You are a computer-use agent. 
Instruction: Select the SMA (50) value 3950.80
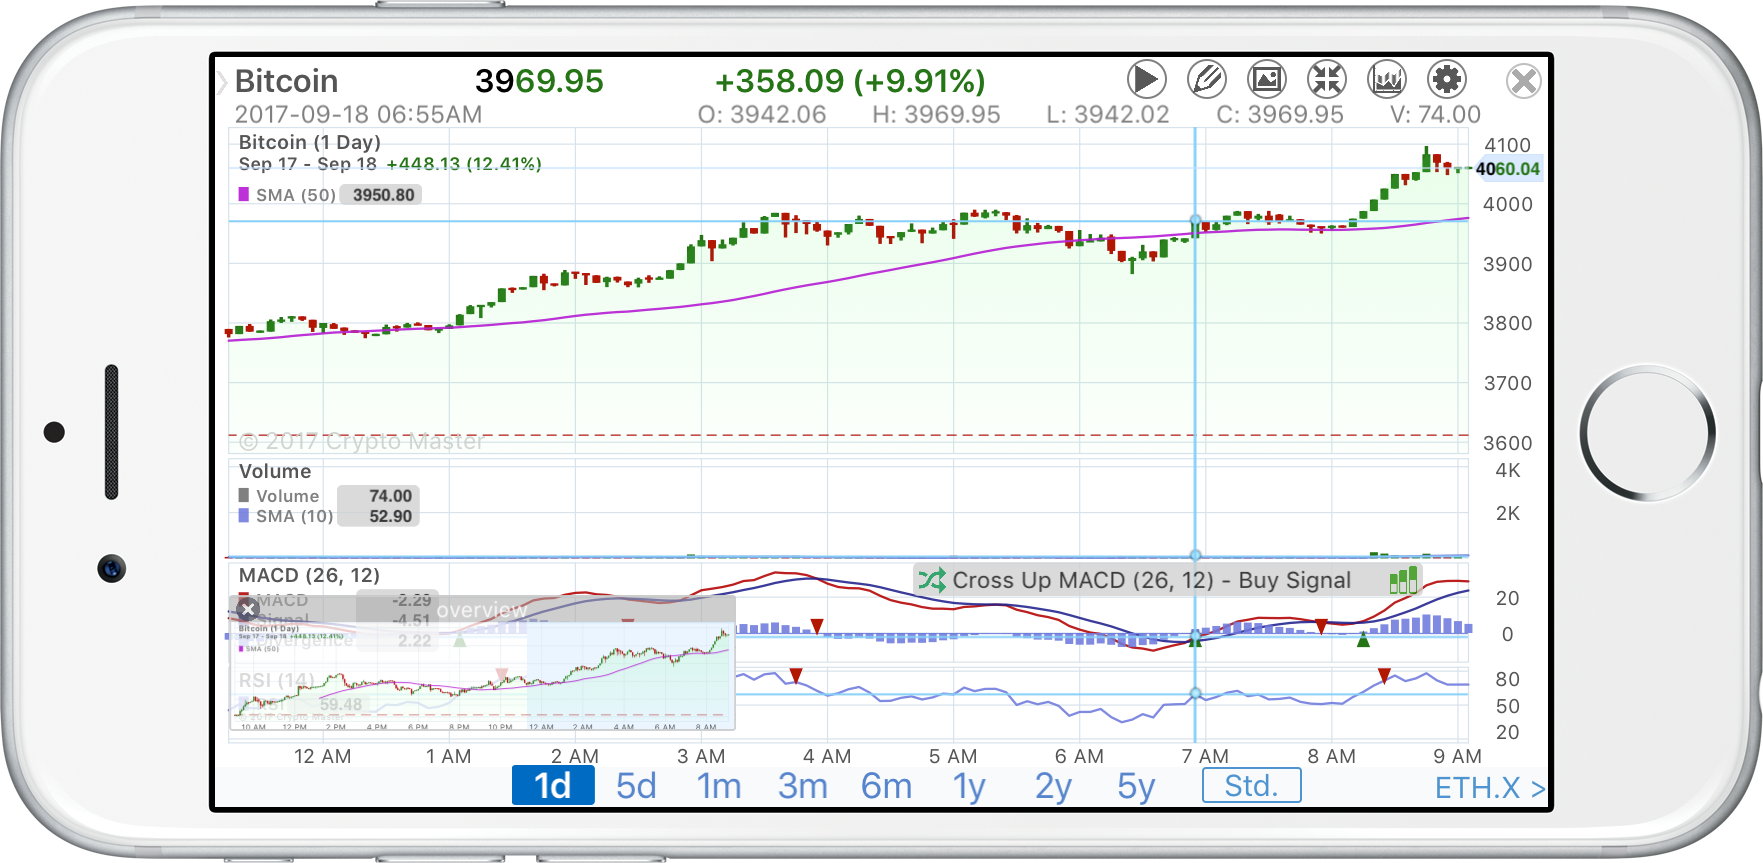[382, 195]
